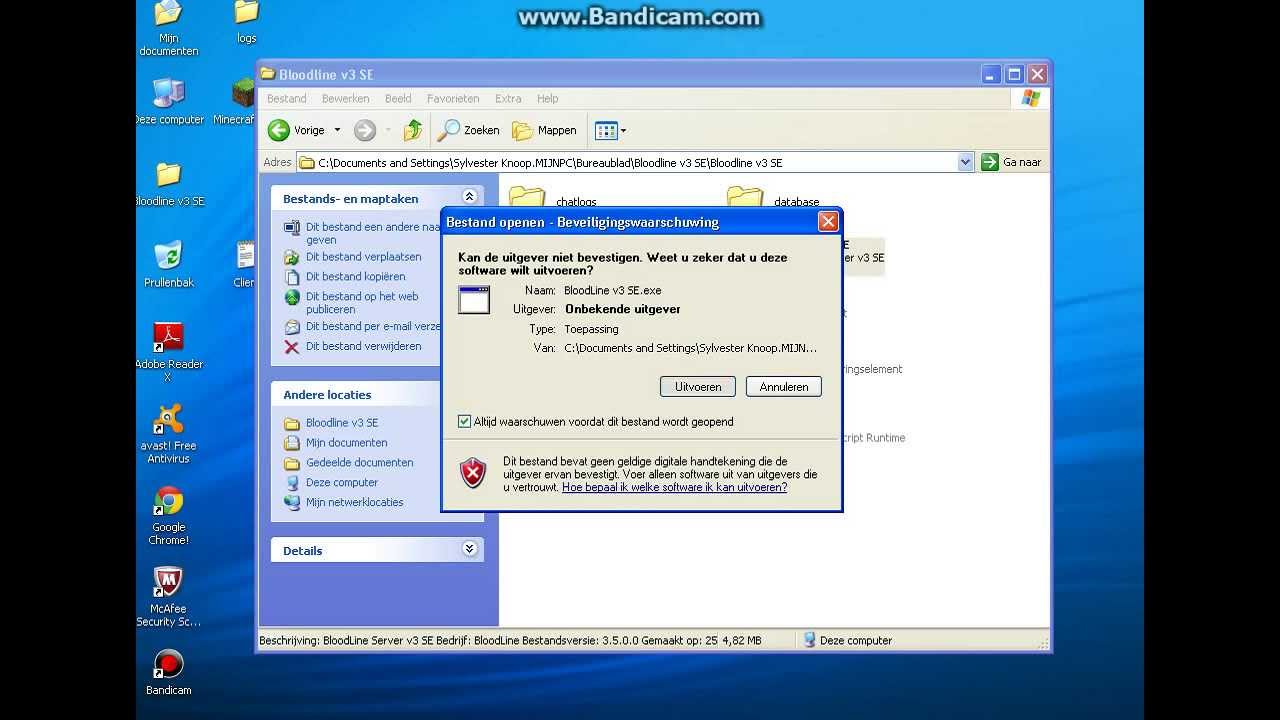The width and height of the screenshot is (1280, 720).
Task: Uncheck 'Altijd waarschuwen voordat dit bestand wordt geopend'
Action: pyautogui.click(x=464, y=422)
